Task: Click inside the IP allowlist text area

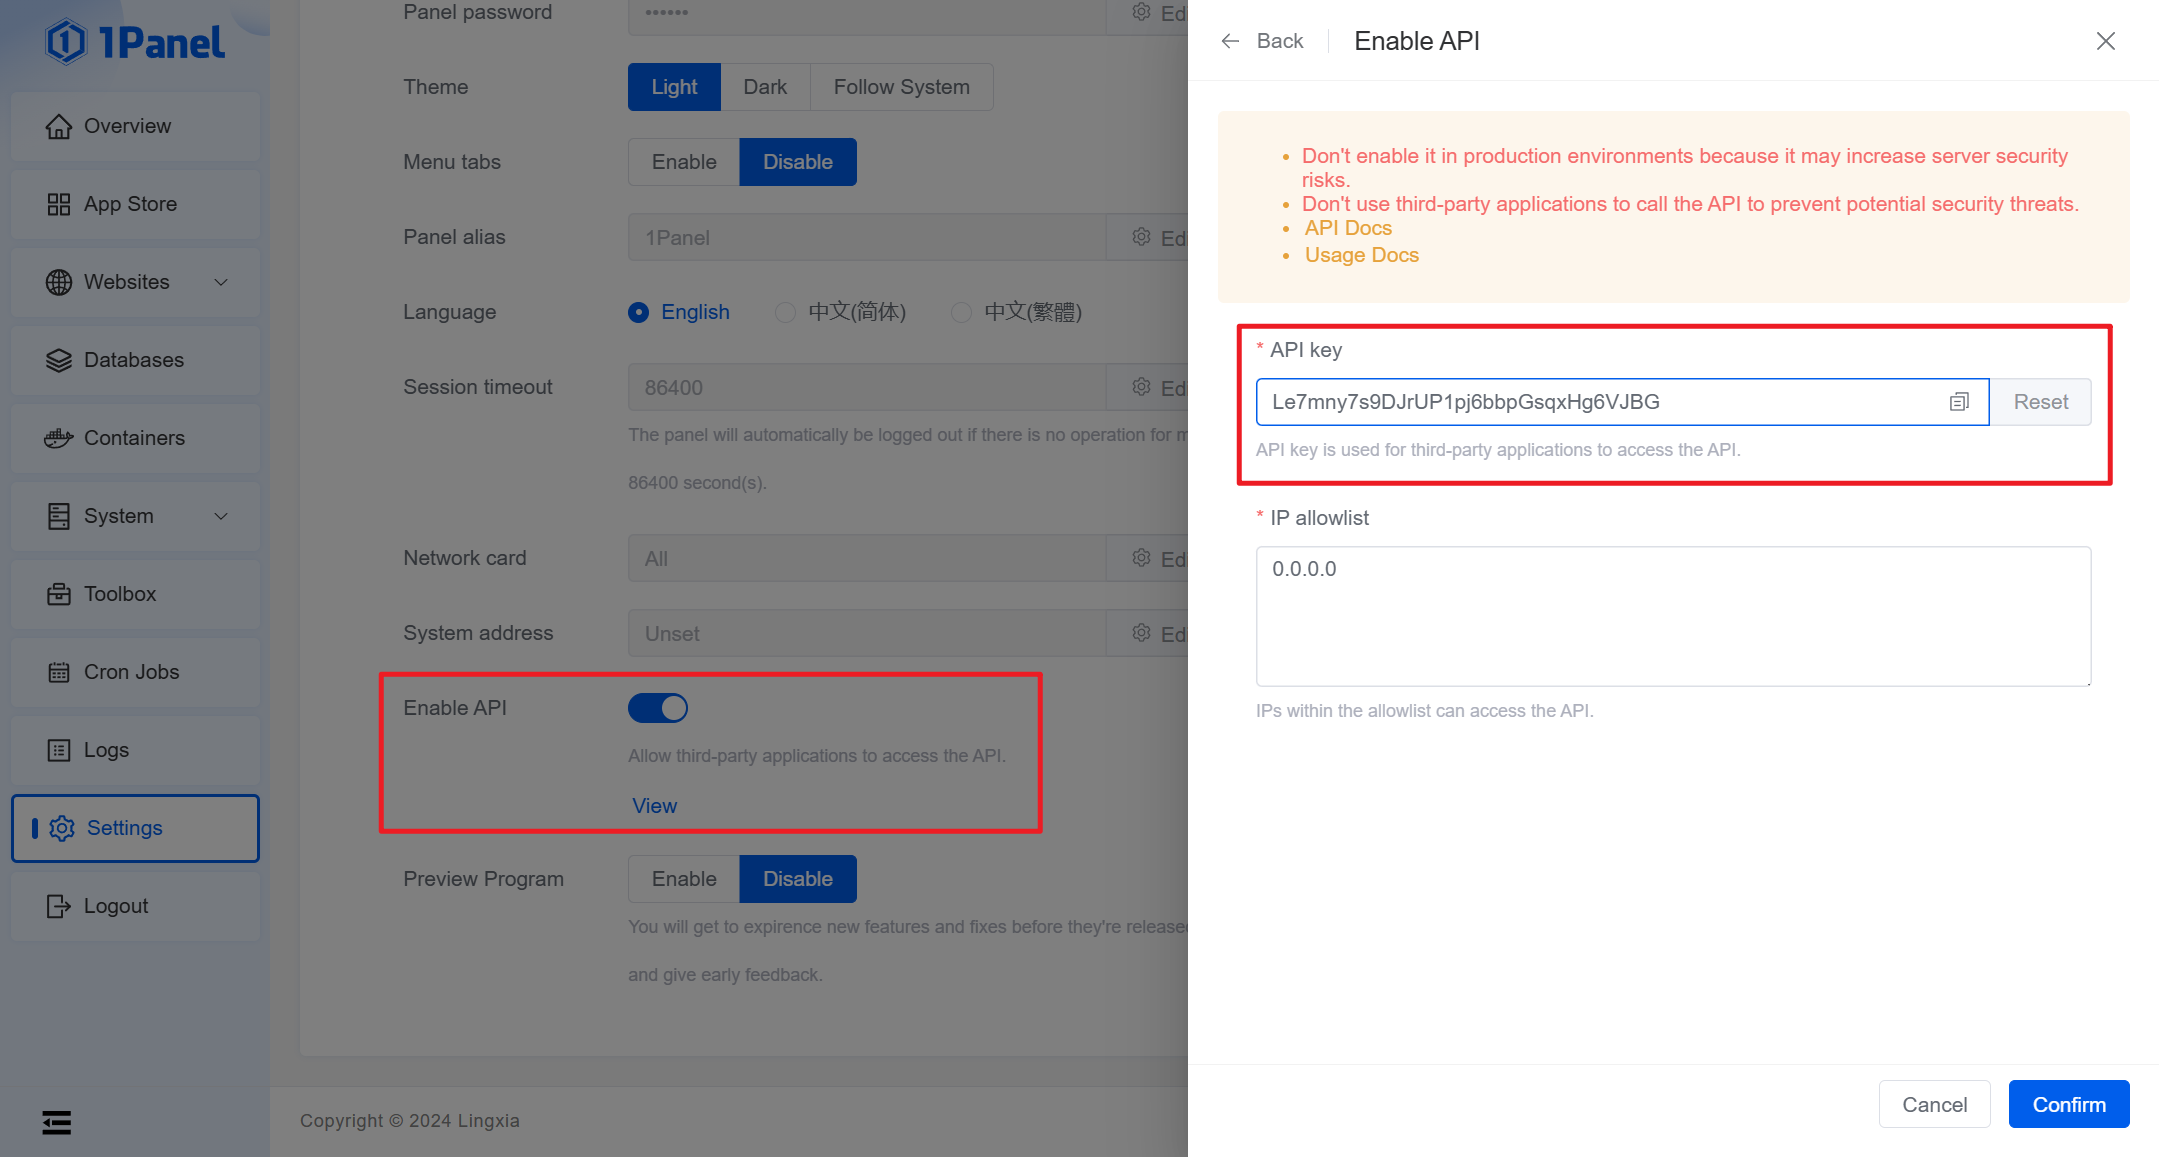Action: (1672, 616)
